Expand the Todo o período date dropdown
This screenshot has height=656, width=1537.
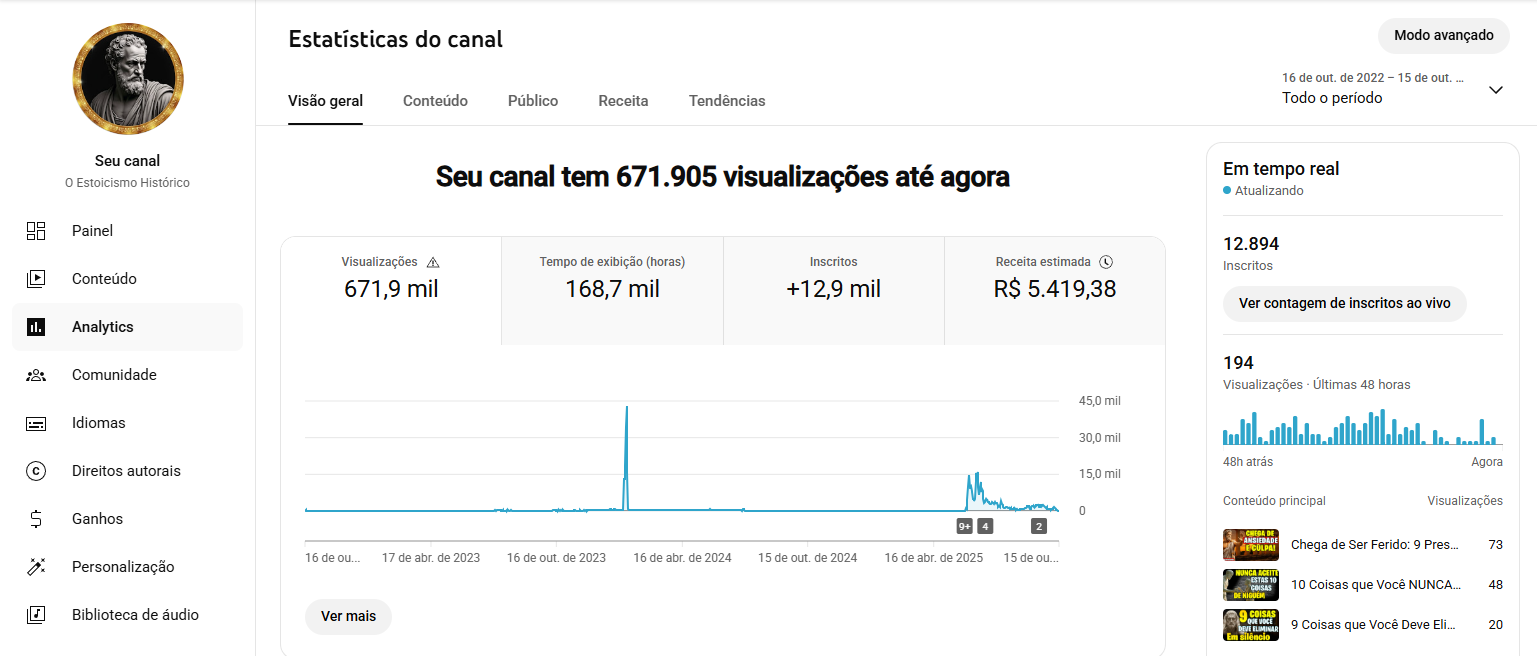[x=1495, y=90]
